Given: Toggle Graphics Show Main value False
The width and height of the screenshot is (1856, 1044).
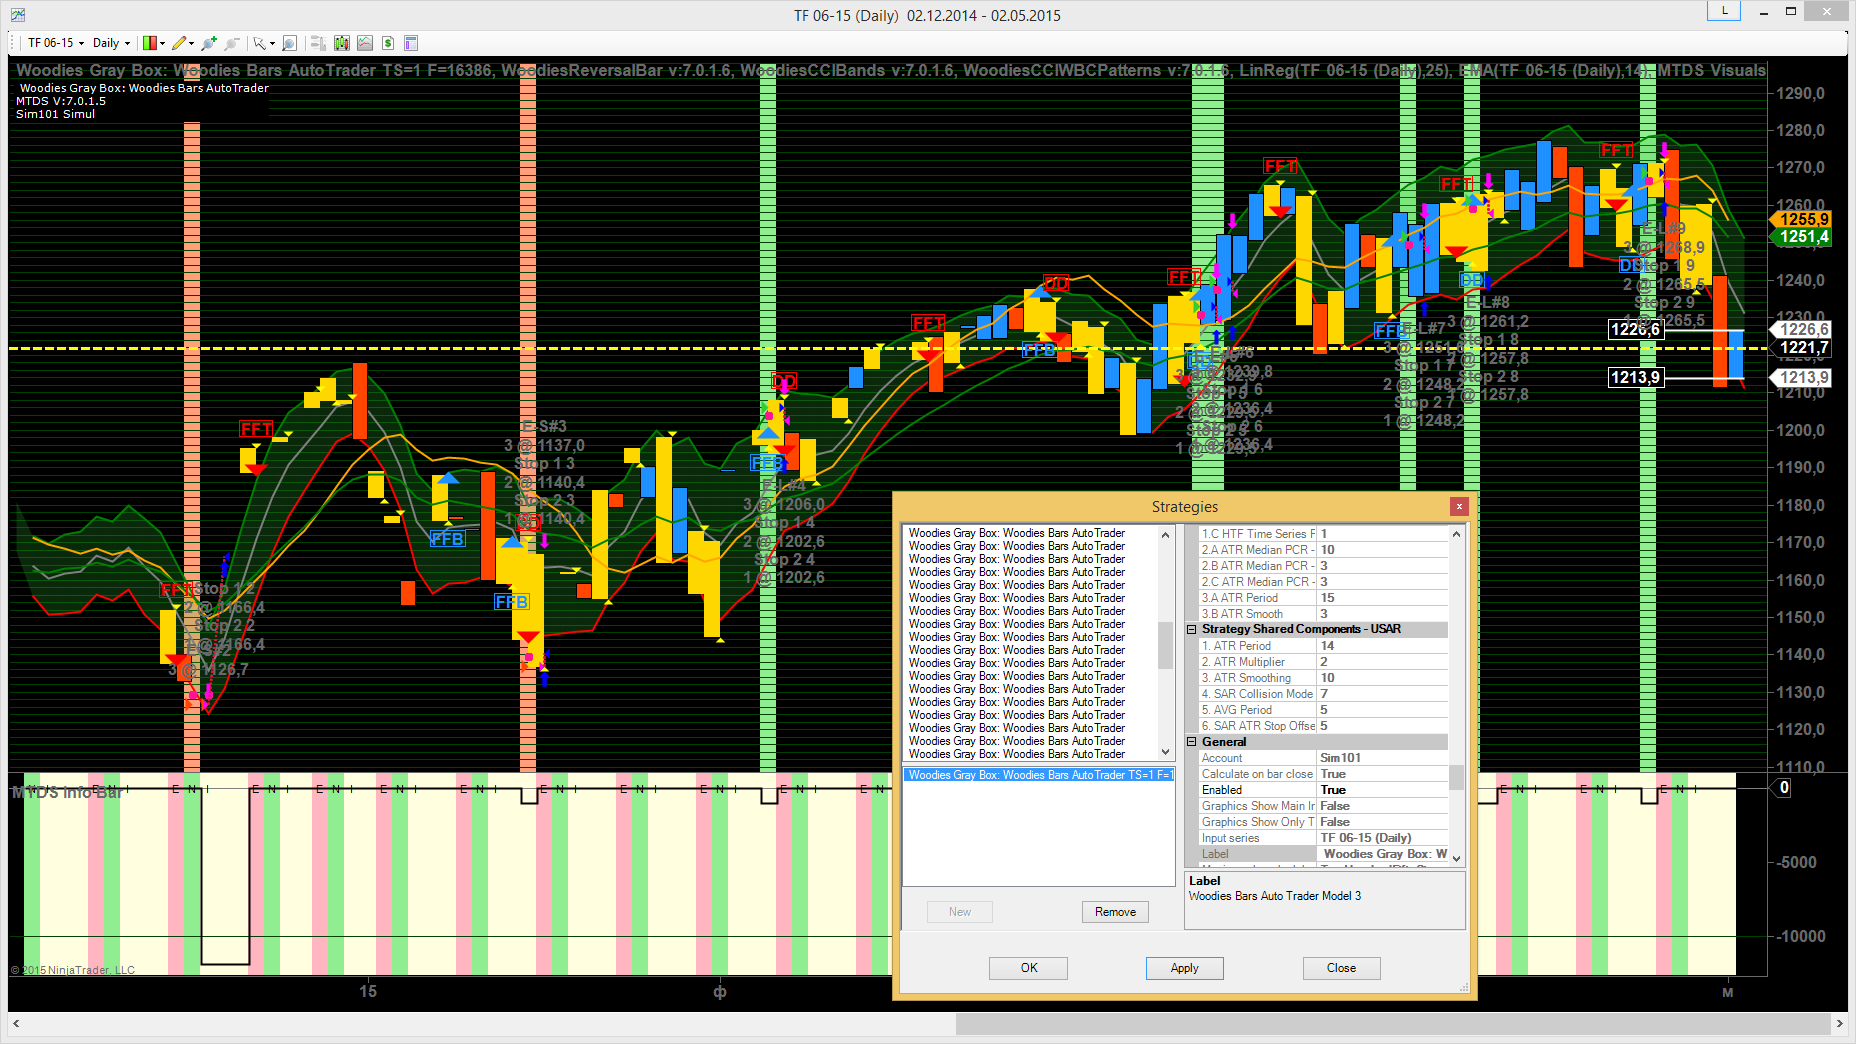Looking at the screenshot, I should click(x=1381, y=806).
